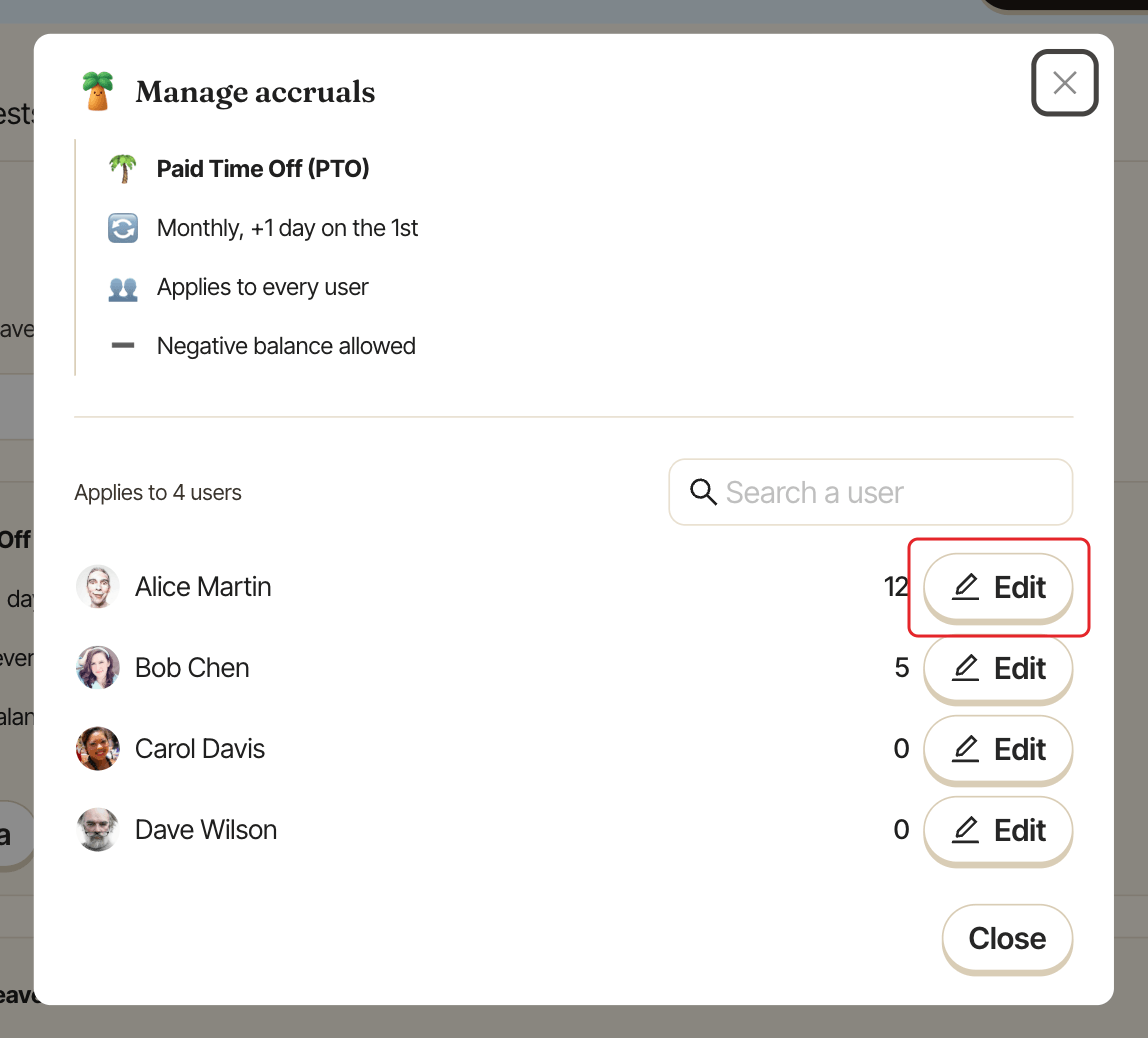The height and width of the screenshot is (1038, 1148).
Task: Click Alice Martin's balance value 12
Action: pos(896,587)
